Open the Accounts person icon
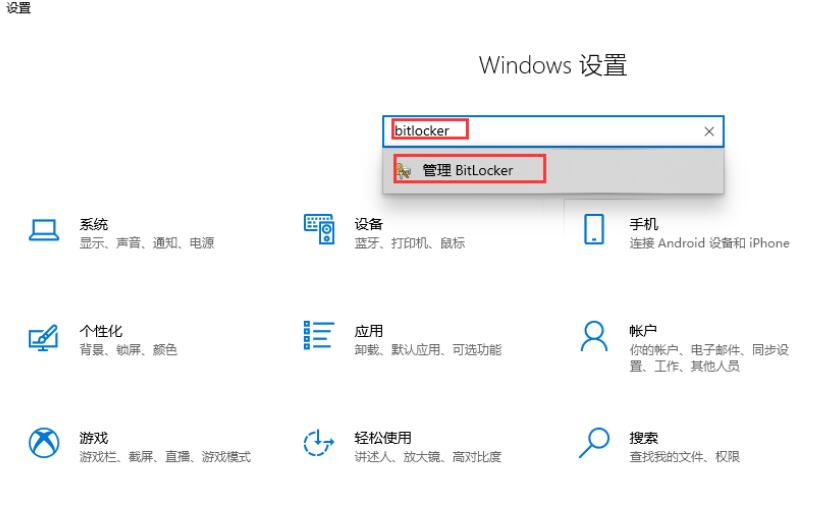This screenshot has width=813, height=509. (x=594, y=336)
